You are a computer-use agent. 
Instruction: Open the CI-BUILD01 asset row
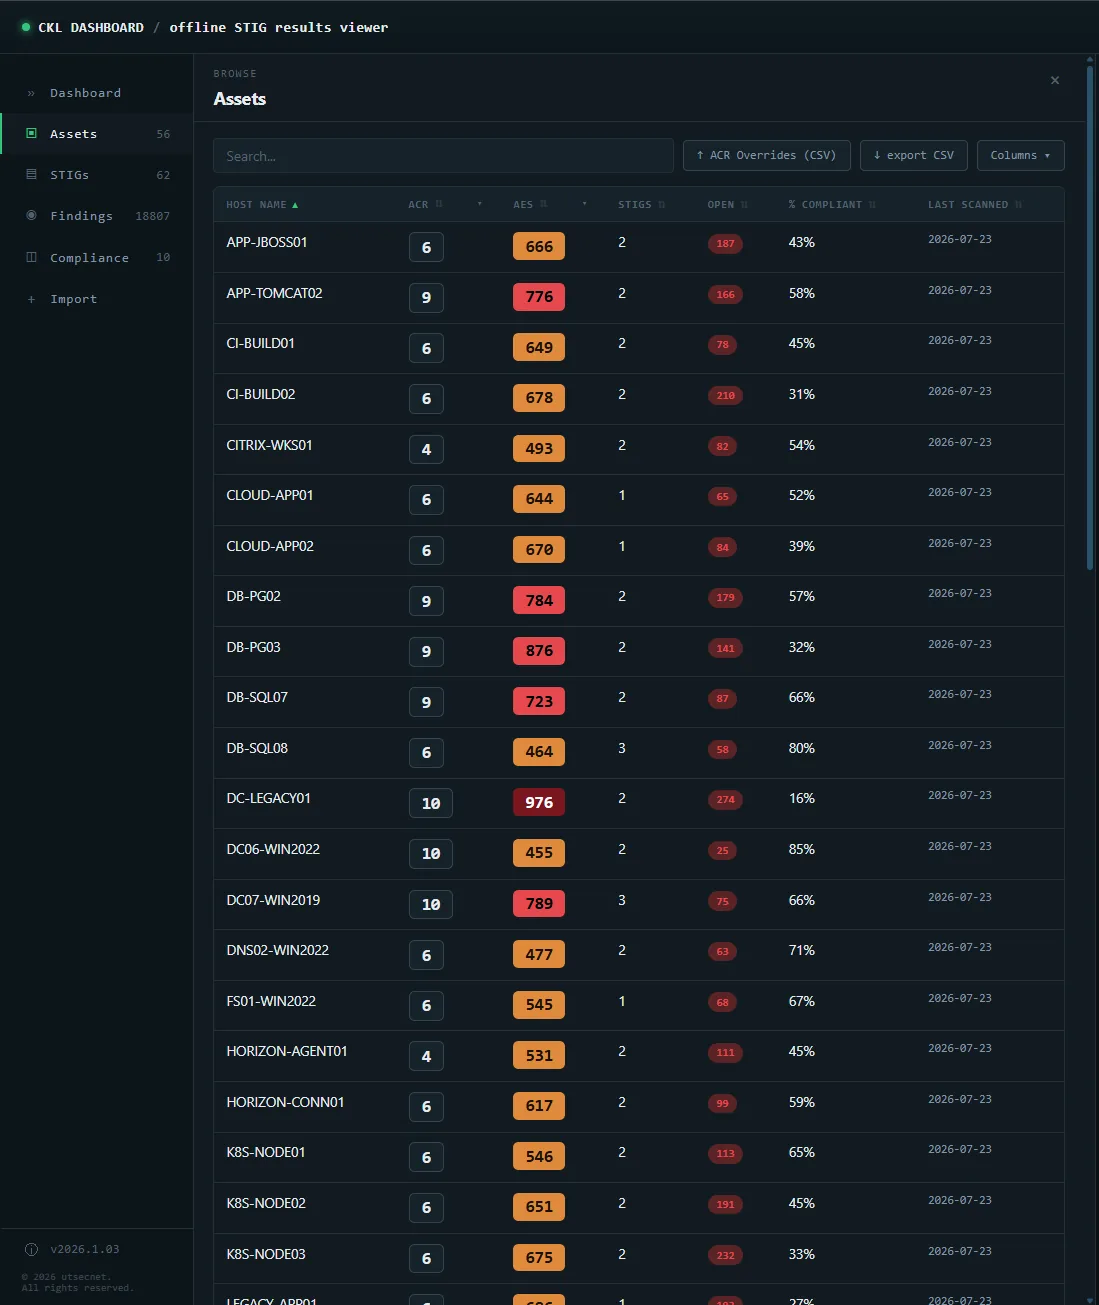pos(638,348)
